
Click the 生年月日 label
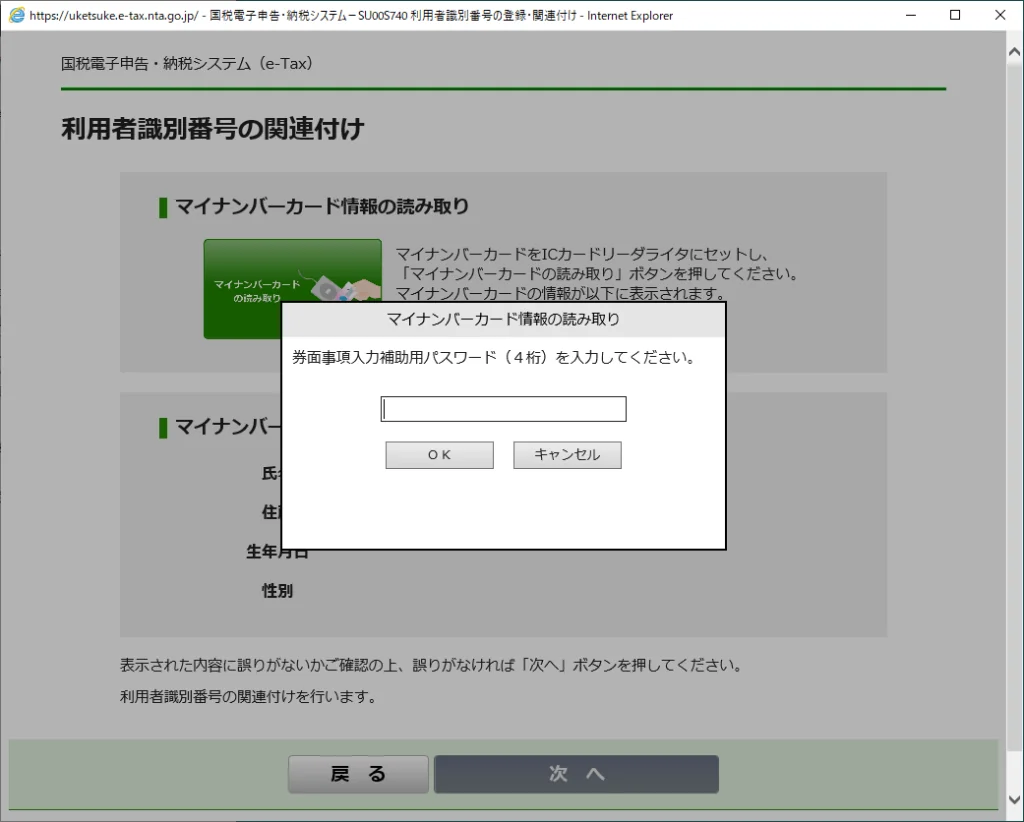[x=278, y=552]
